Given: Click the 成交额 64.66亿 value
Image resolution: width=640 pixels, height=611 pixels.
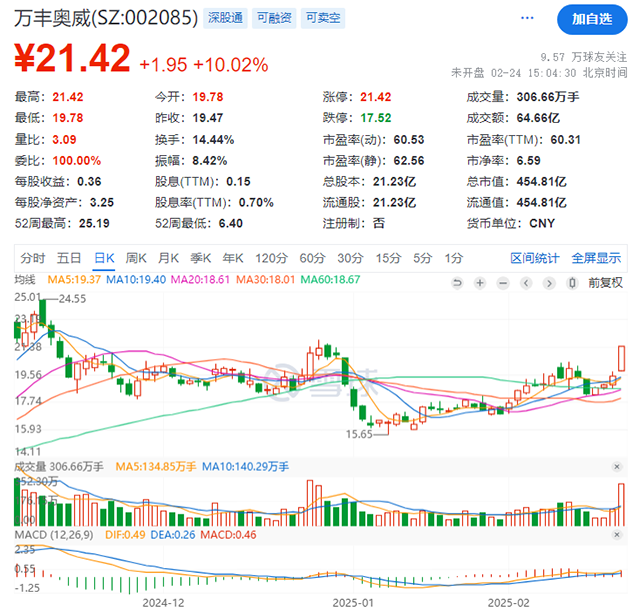Looking at the screenshot, I should point(538,118).
